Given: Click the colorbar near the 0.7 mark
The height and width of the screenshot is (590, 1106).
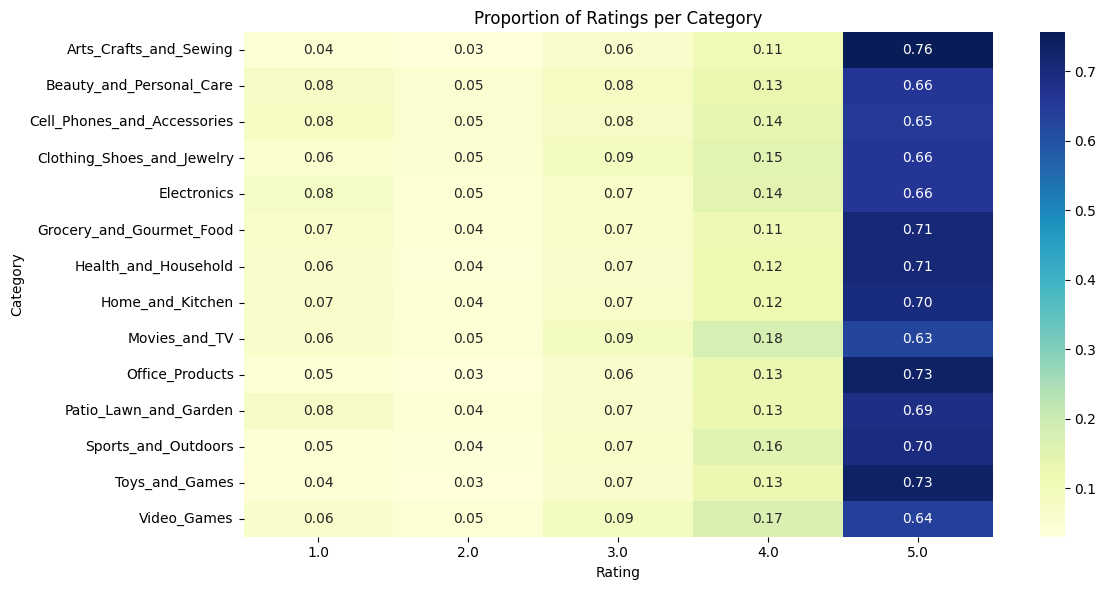Looking at the screenshot, I should (1052, 72).
